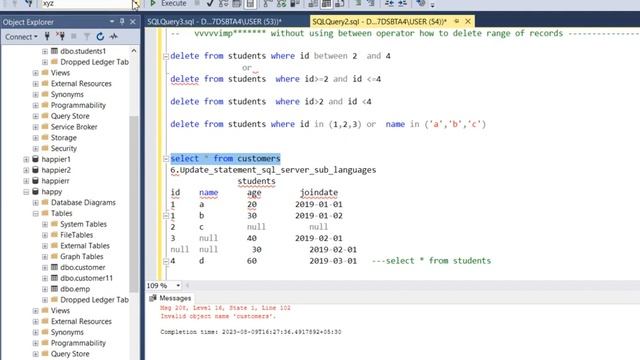Expand the dbo.customer table node
Image resolution: width=640 pixels, height=360 pixels.
pyautogui.click(x=45, y=268)
